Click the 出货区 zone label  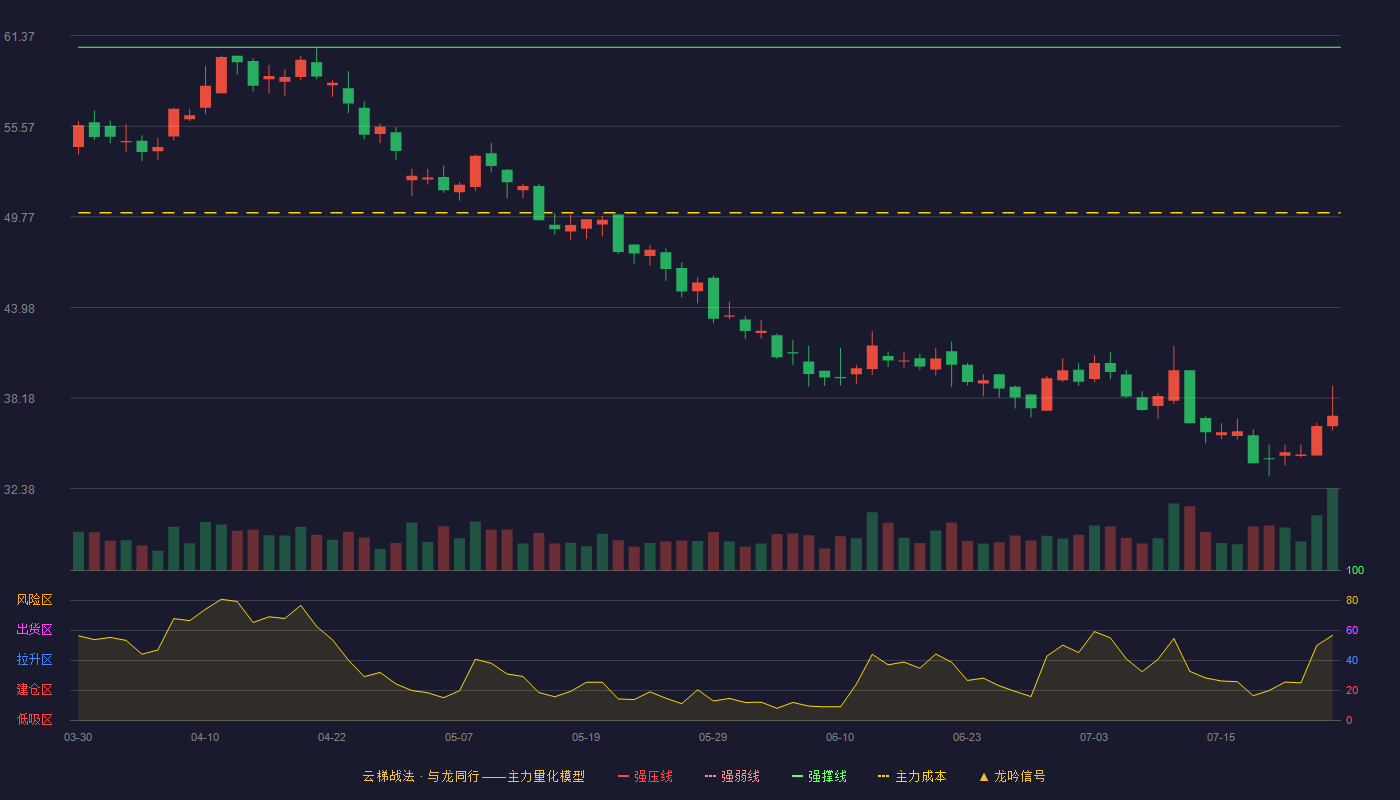[34, 630]
